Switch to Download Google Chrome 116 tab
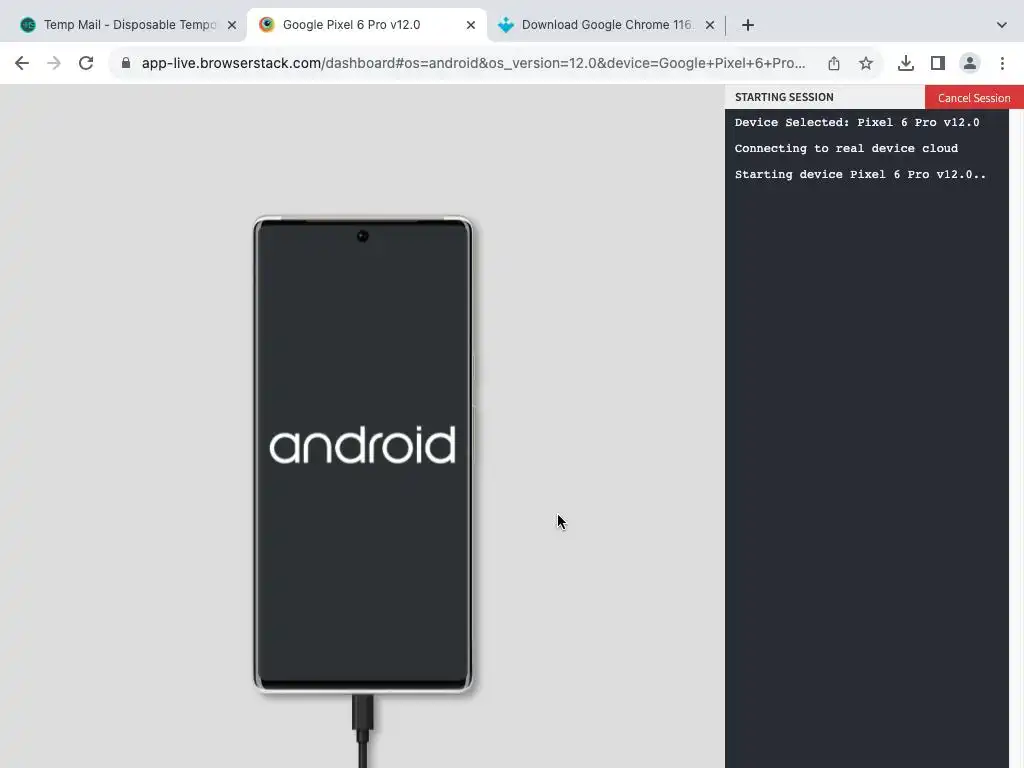This screenshot has width=1024, height=768. 606,25
